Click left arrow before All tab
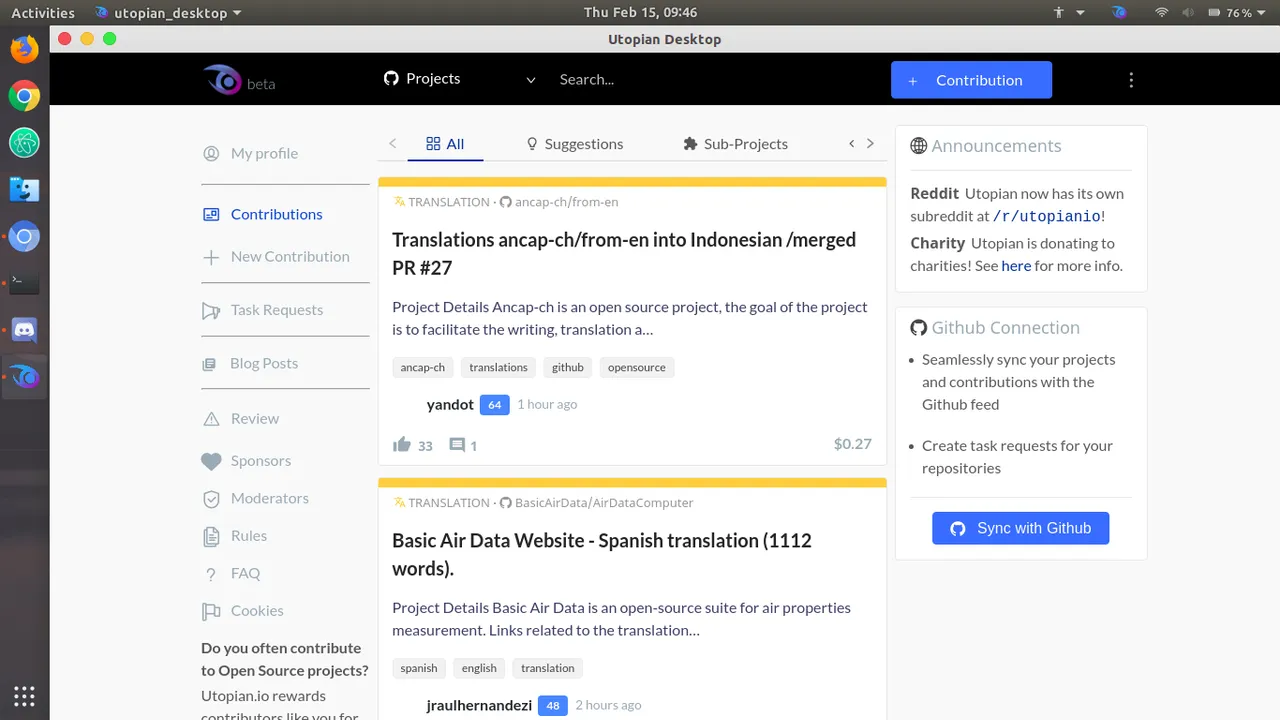 (393, 144)
